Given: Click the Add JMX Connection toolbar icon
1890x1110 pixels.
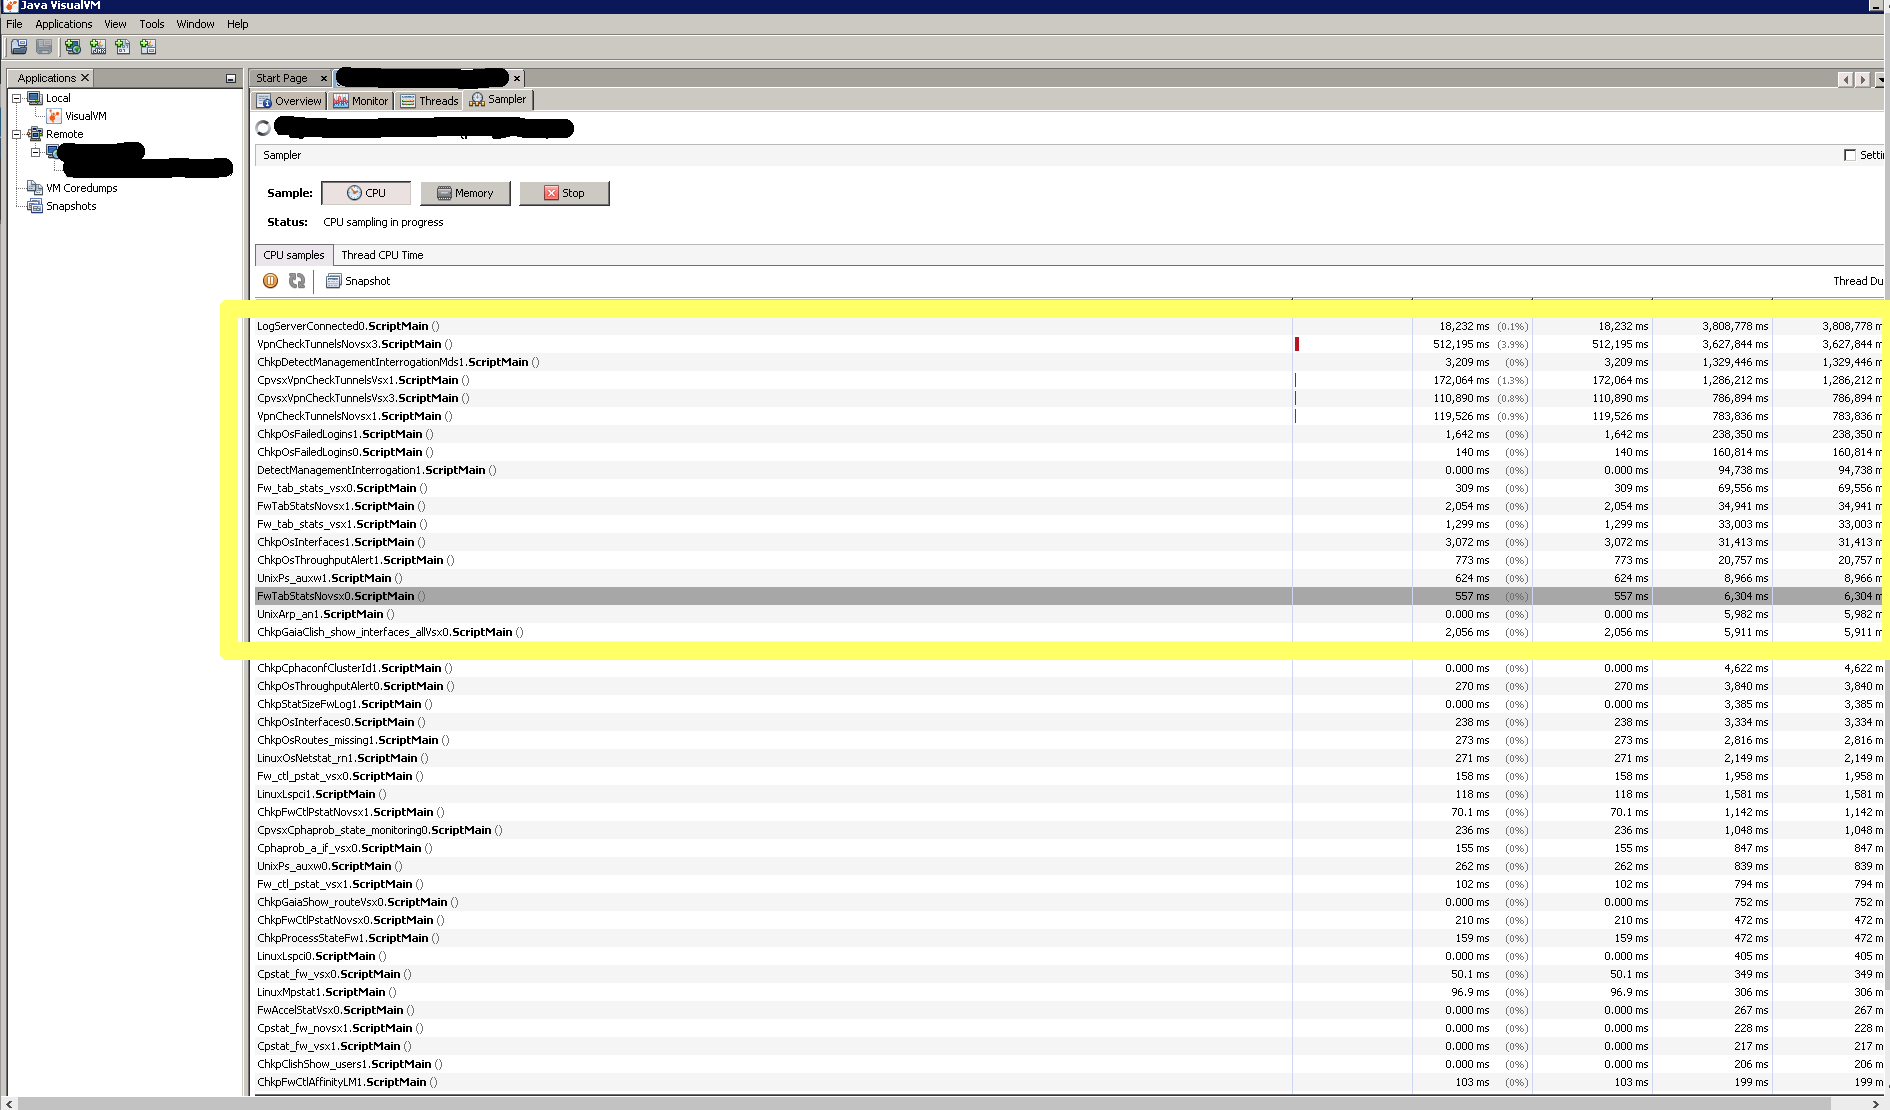Looking at the screenshot, I should (98, 47).
